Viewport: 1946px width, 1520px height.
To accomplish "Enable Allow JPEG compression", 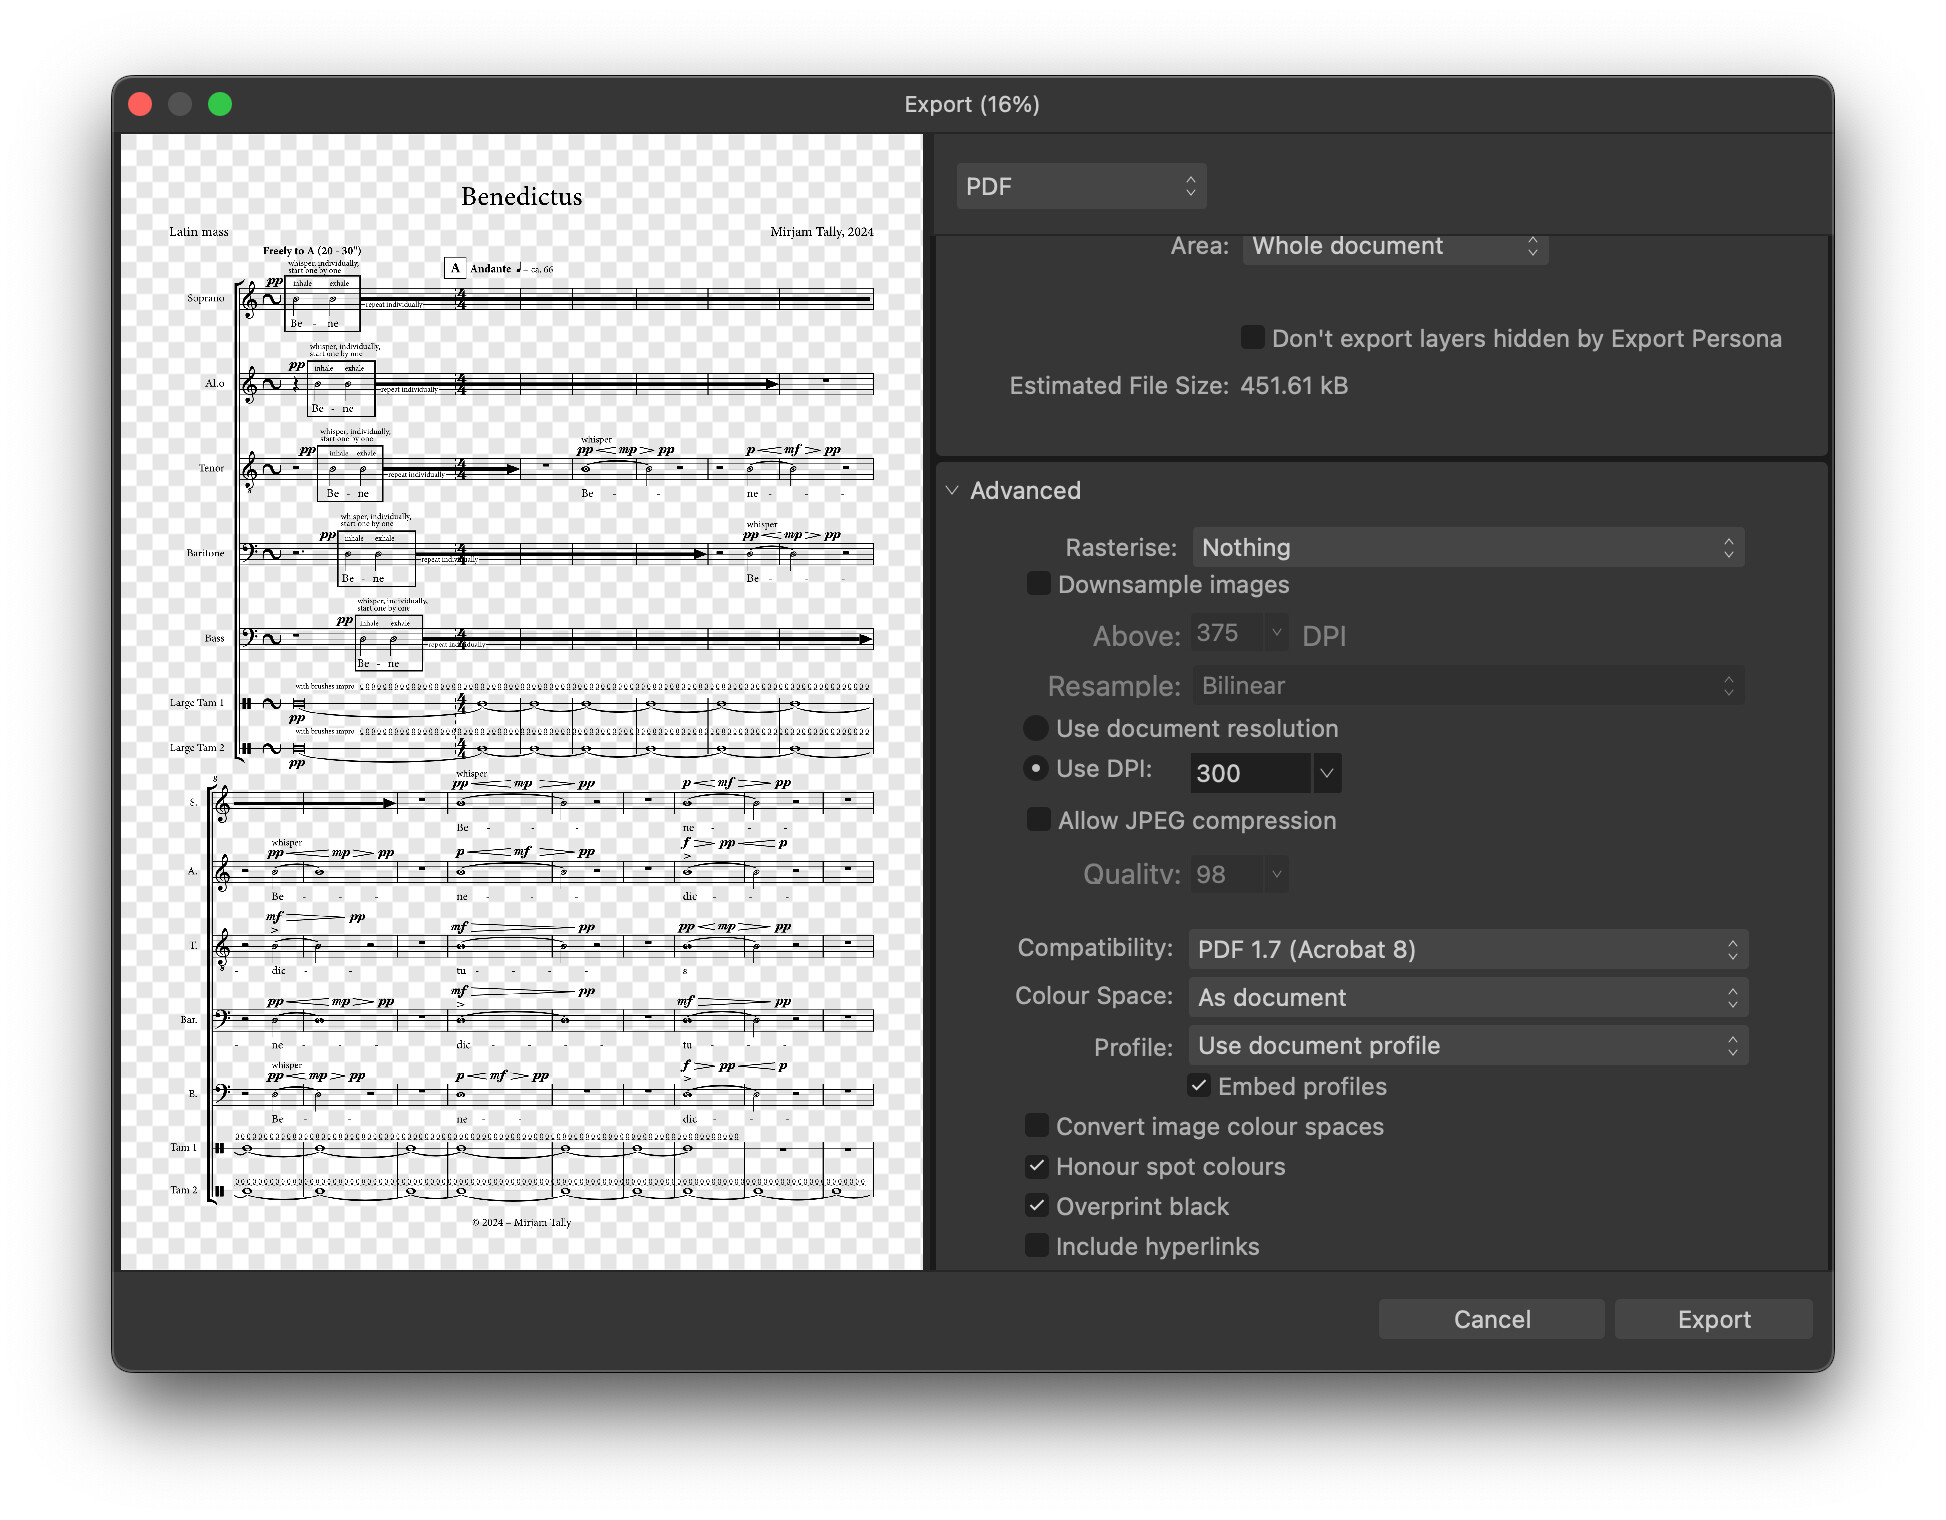I will click(1039, 820).
